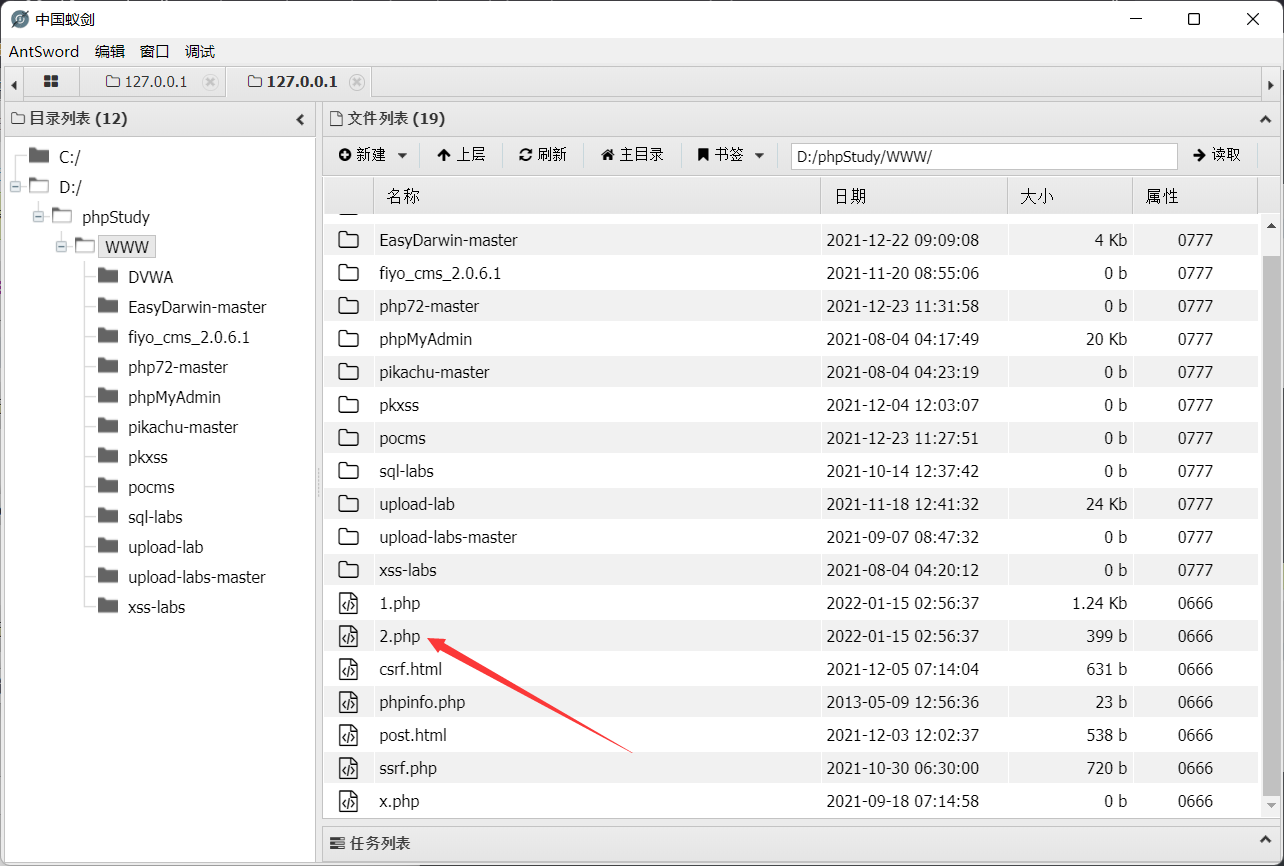Collapse the phpStudy tree node
The image size is (1284, 866).
point(38,216)
